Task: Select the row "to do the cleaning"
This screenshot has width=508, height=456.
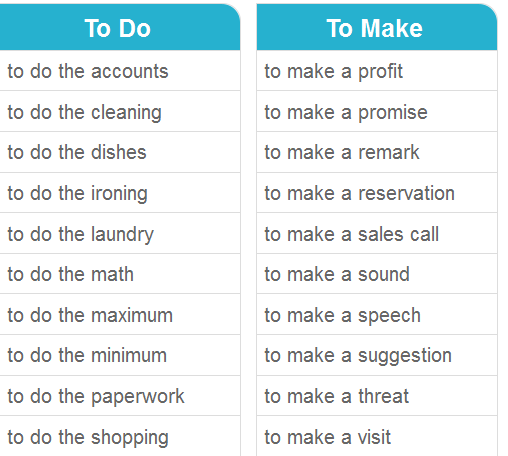Action: point(120,111)
